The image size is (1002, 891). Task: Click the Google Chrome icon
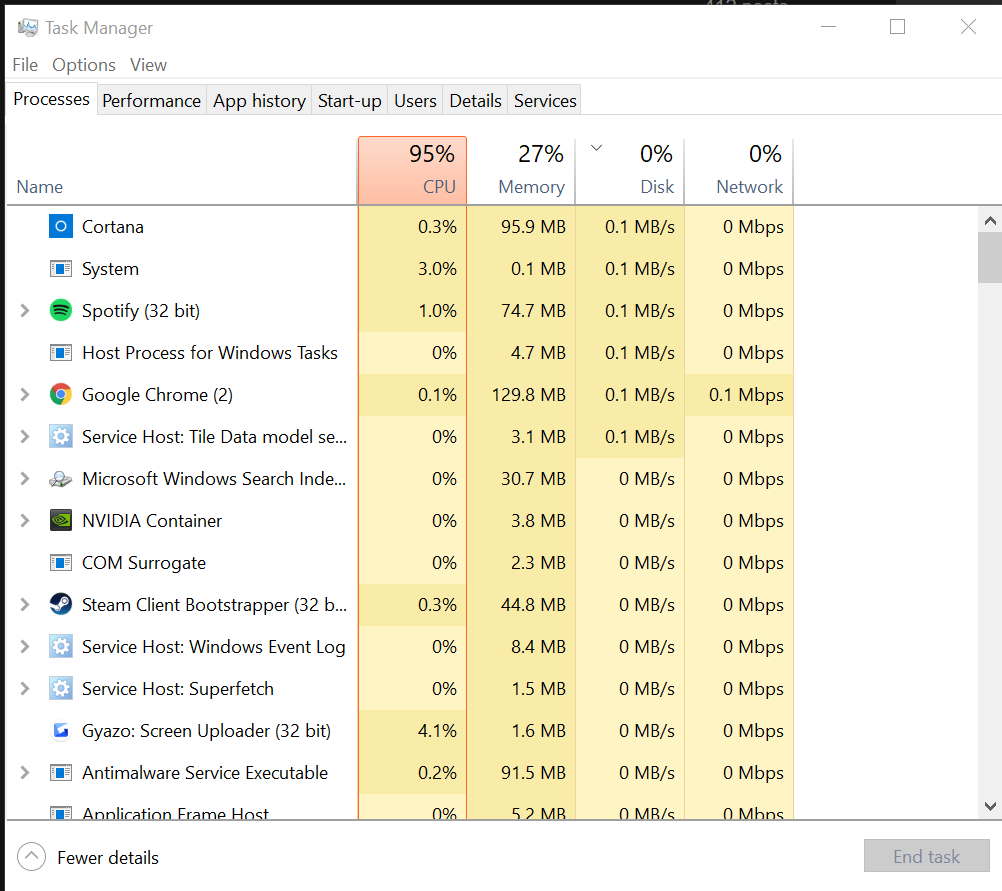pos(61,394)
